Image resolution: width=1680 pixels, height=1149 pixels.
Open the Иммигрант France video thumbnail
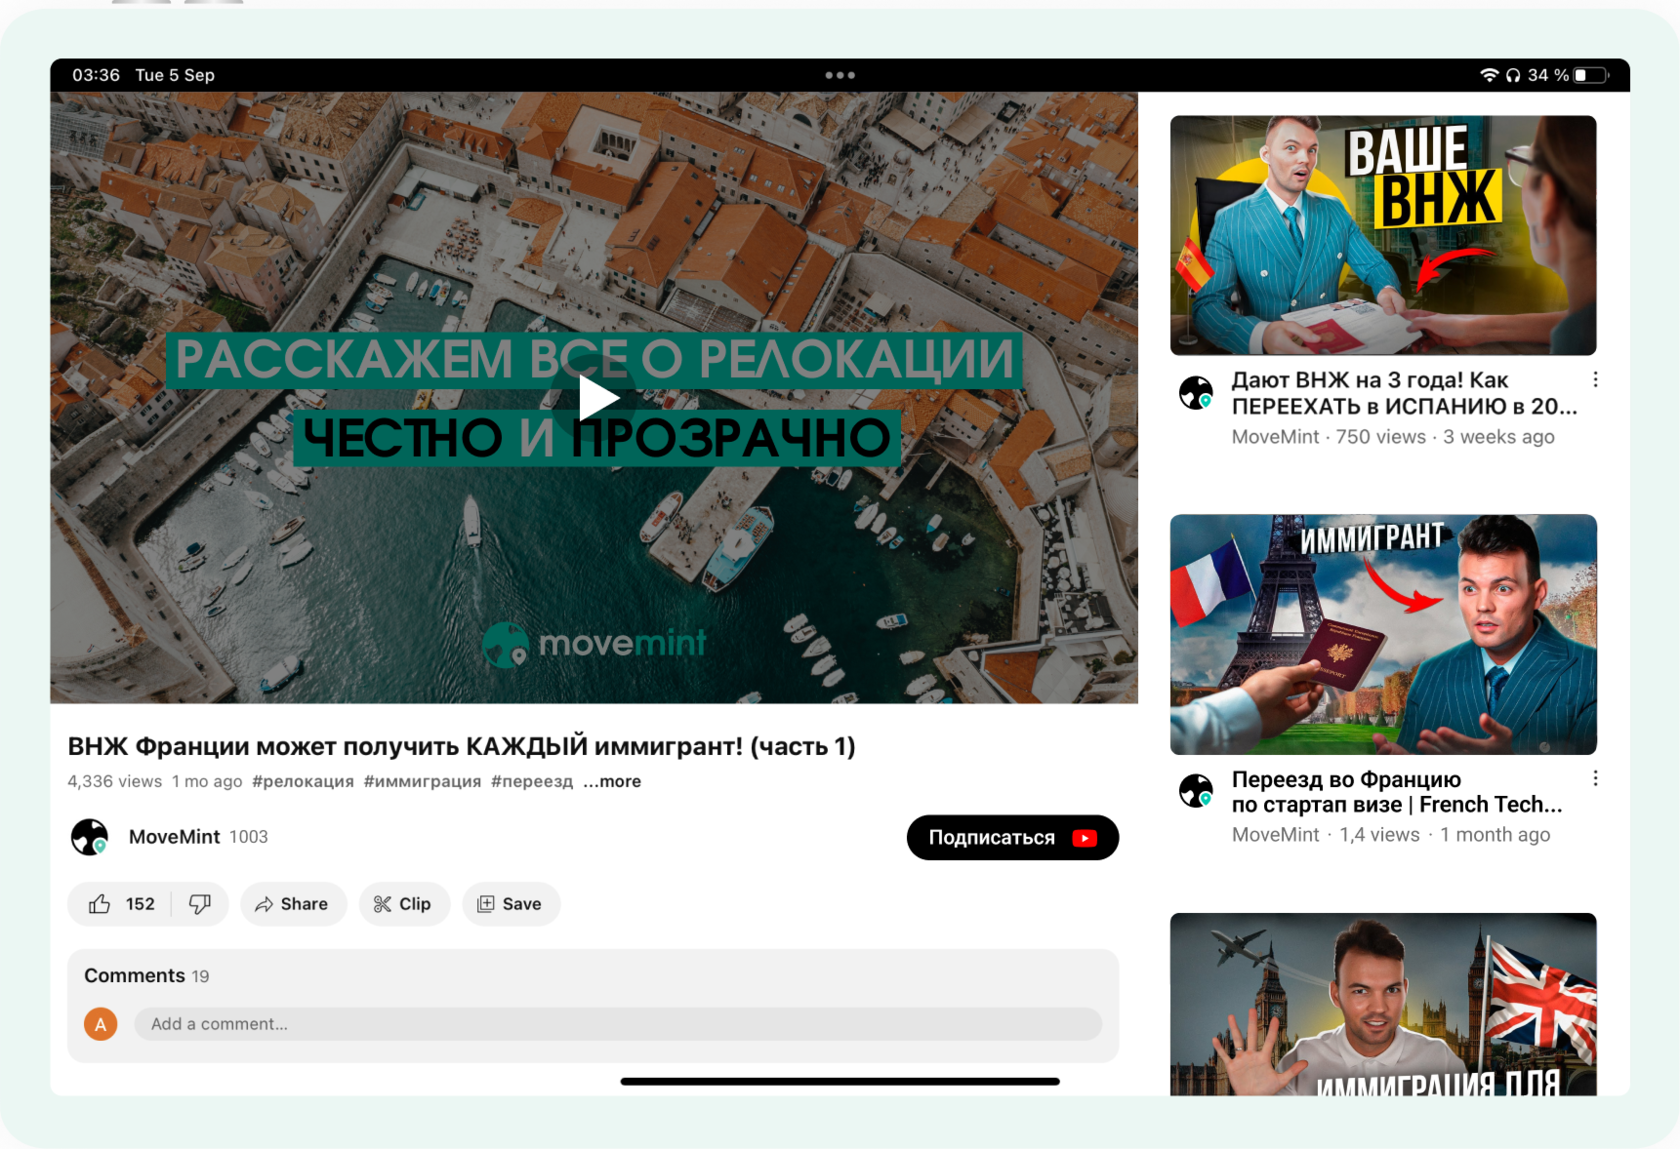pyautogui.click(x=1383, y=634)
